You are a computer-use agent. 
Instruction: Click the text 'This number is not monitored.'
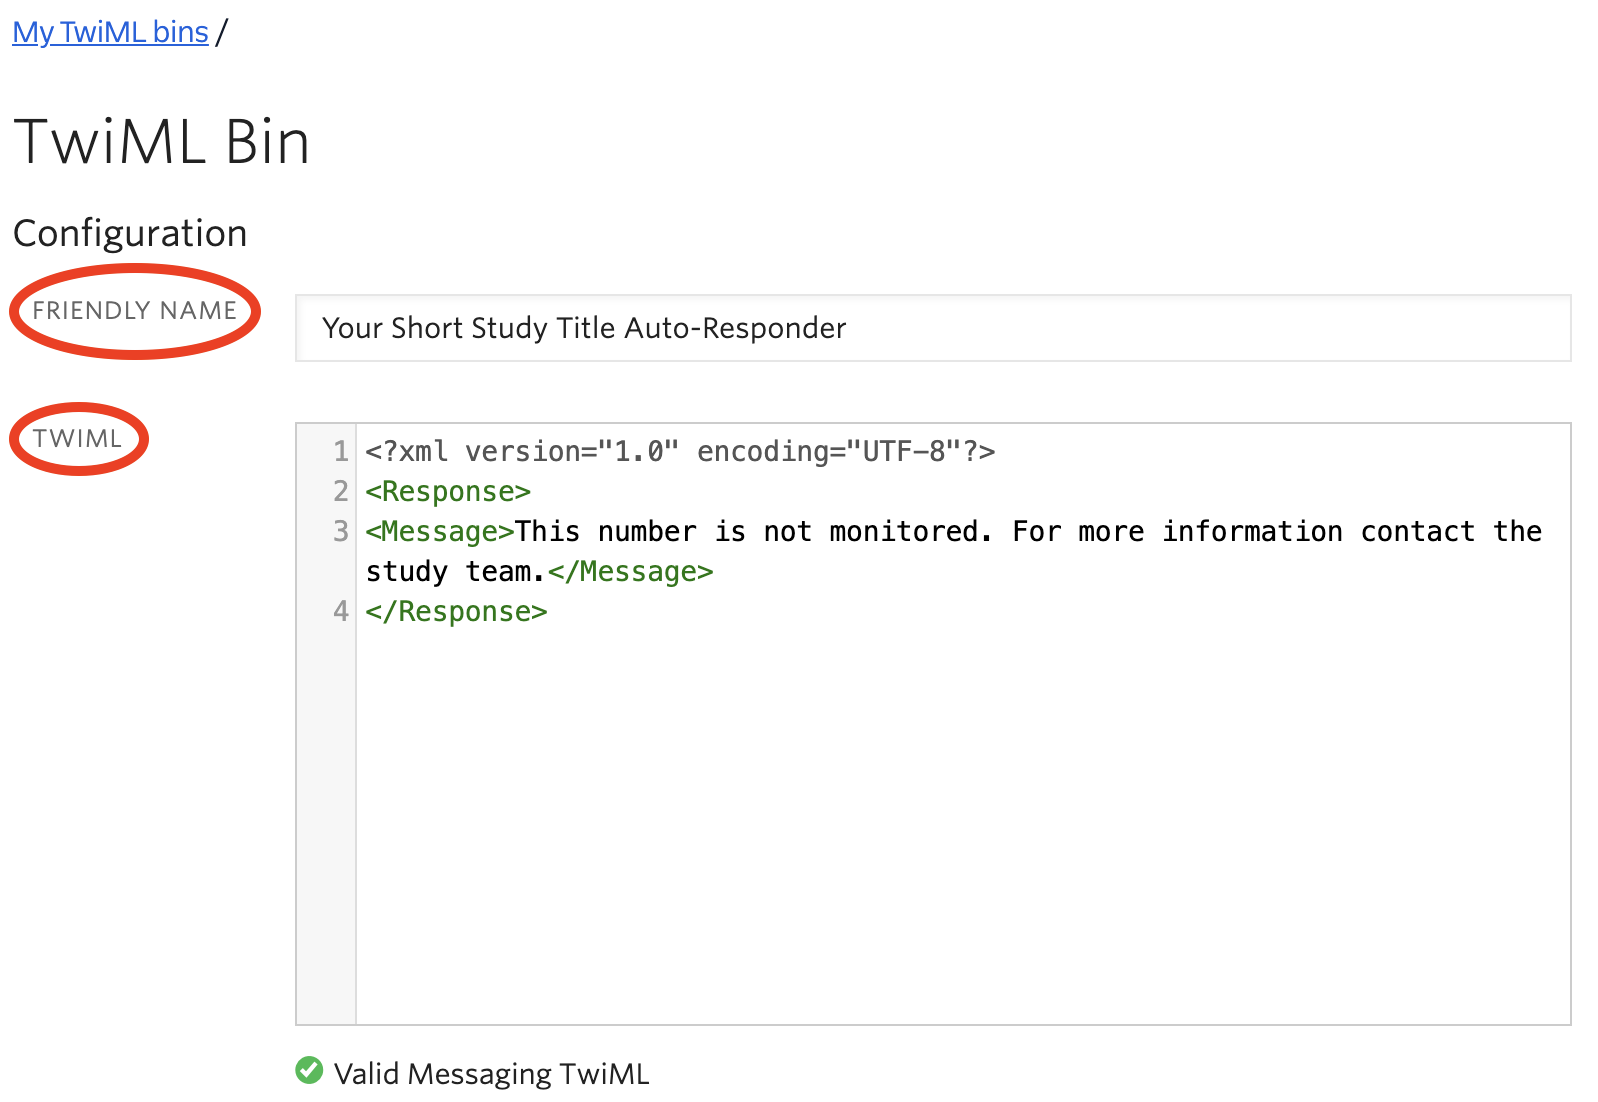[x=754, y=532]
